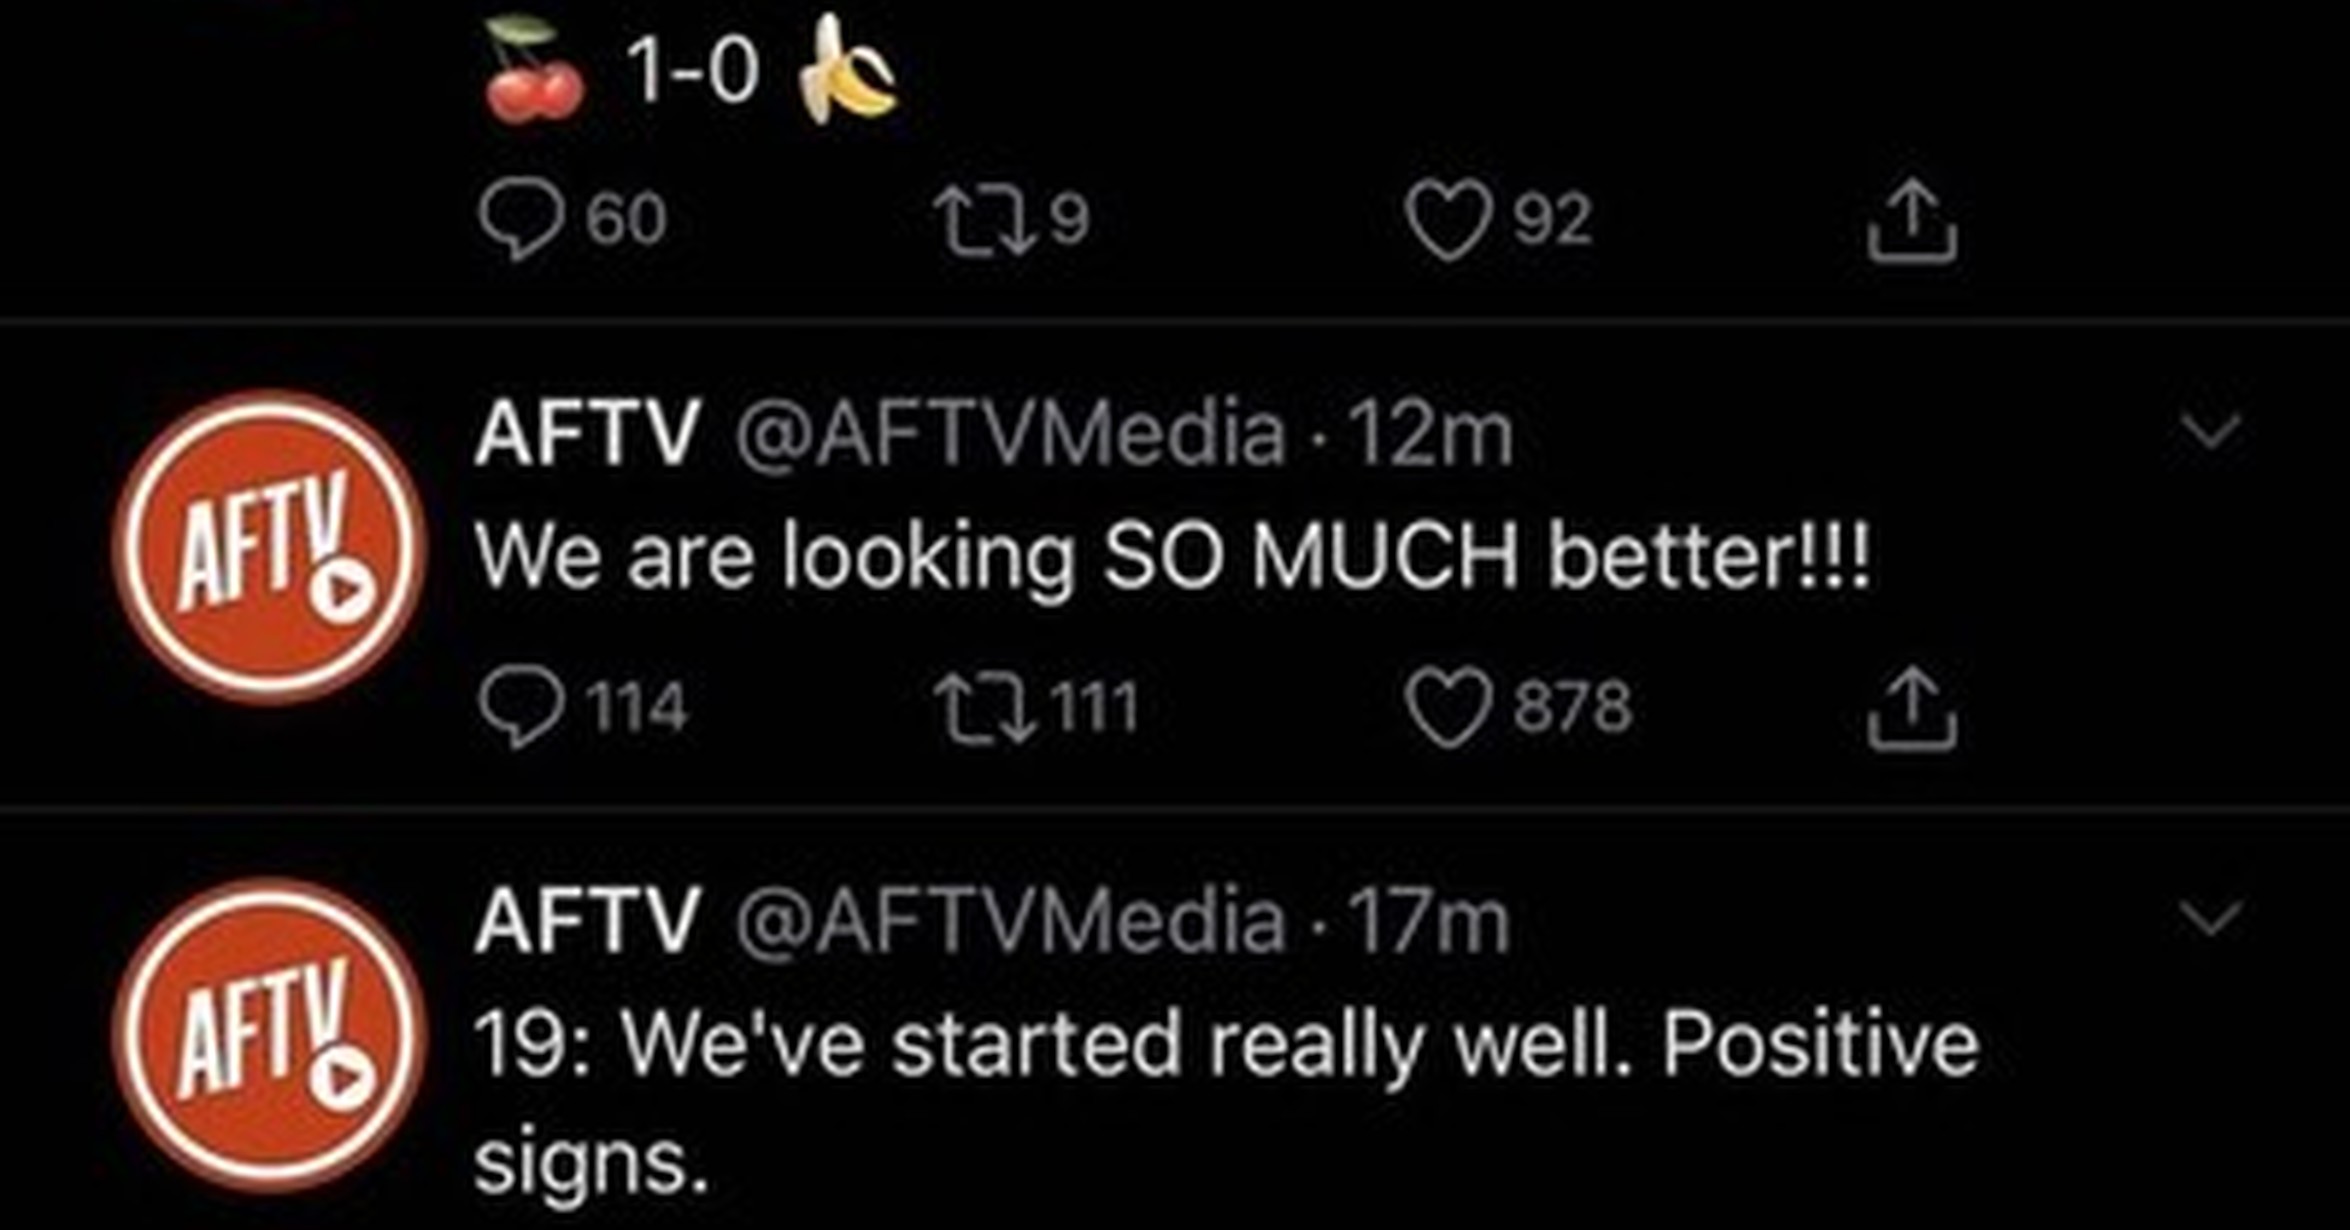Visit @AFTVMedia handle on 17m tweet
Viewport: 2350px width, 1230px height.
pyautogui.click(x=1010, y=921)
